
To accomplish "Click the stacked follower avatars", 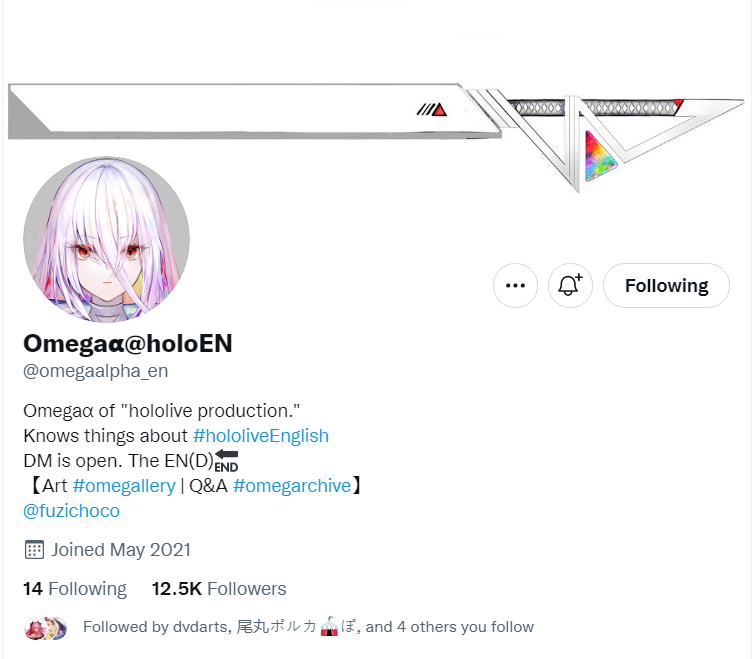I will click(46, 628).
